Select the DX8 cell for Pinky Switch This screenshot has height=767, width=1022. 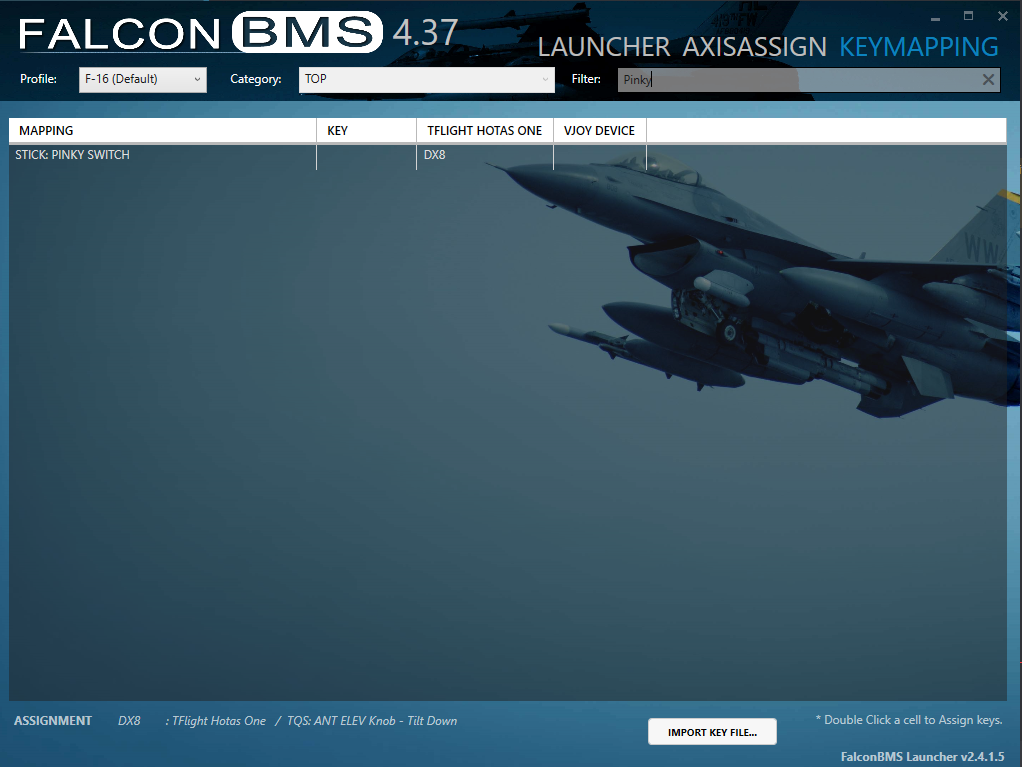(485, 155)
